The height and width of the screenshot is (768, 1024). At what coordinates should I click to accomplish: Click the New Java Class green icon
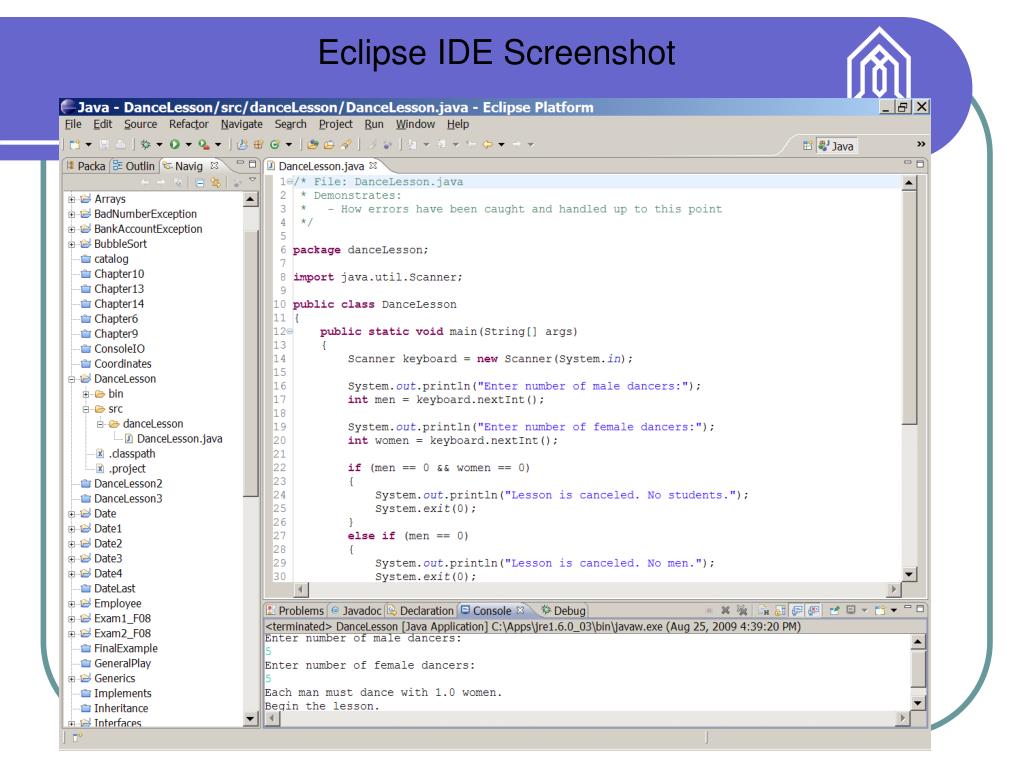[x=275, y=144]
